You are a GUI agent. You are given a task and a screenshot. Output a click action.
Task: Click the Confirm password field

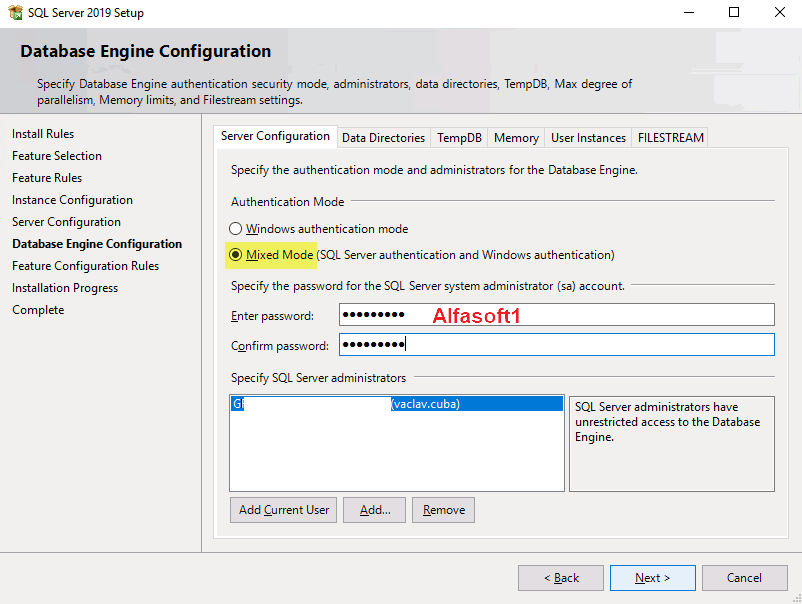pos(556,345)
